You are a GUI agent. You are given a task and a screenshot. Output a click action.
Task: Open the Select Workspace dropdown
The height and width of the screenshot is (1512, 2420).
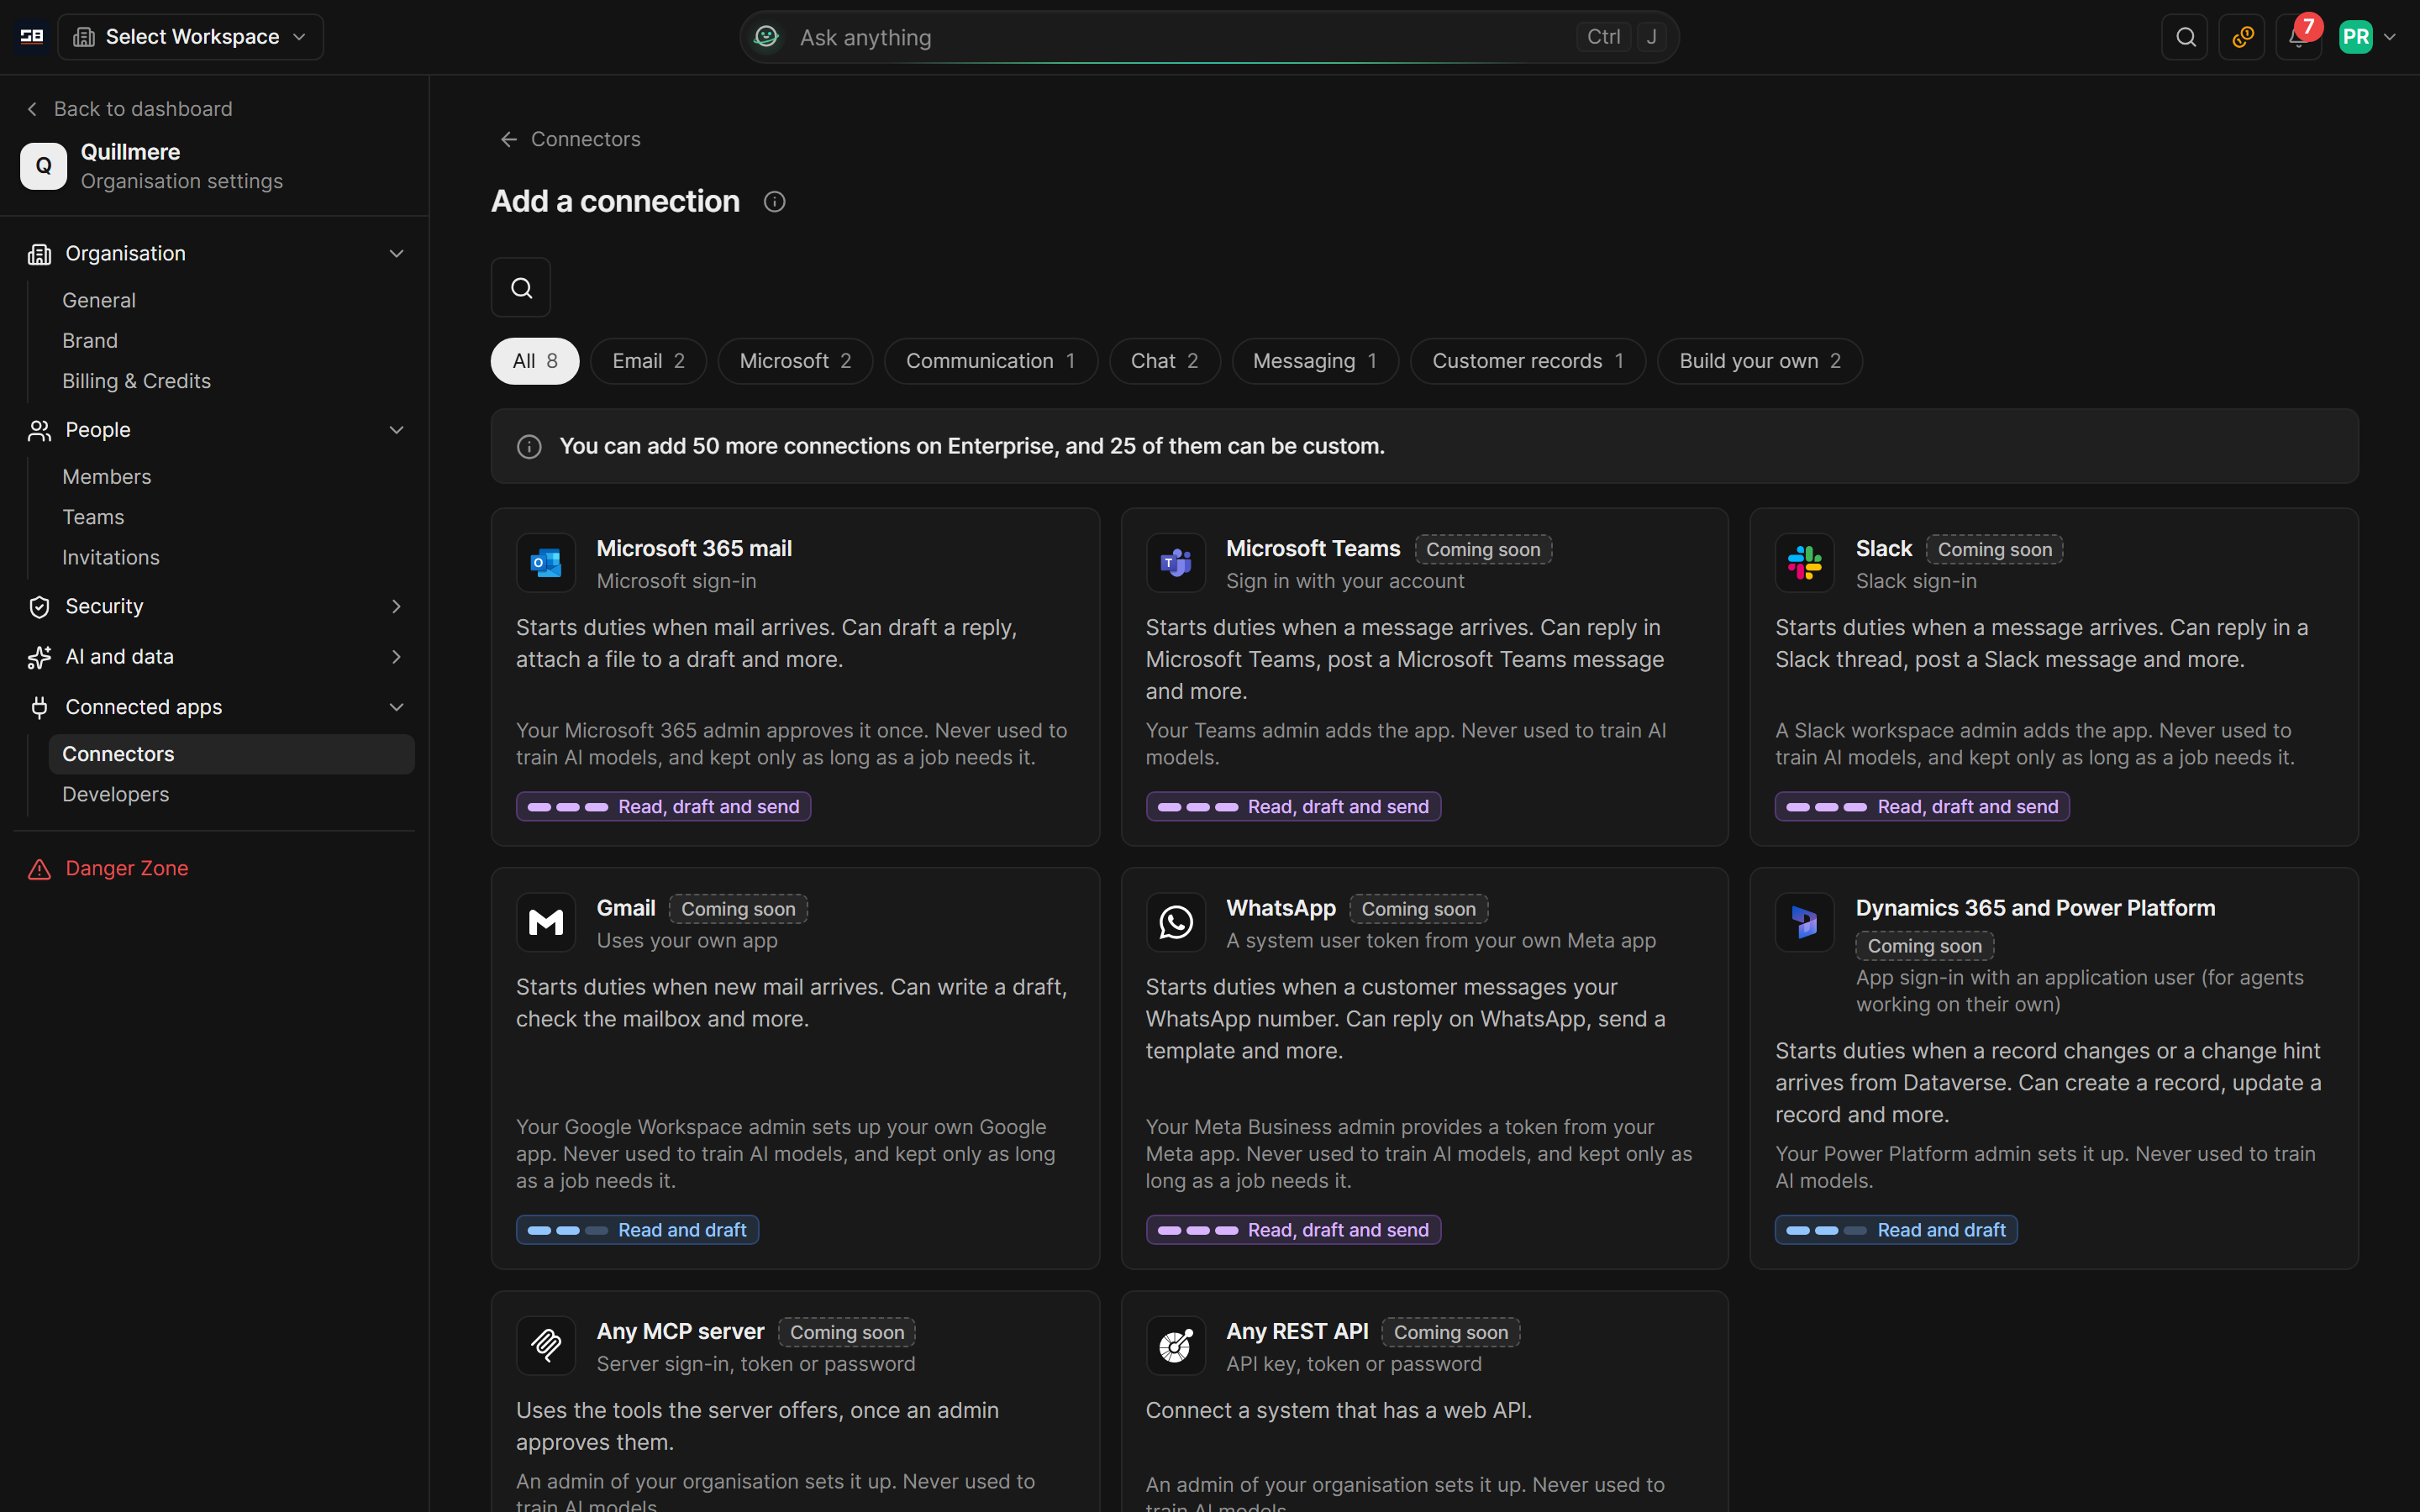(x=191, y=37)
